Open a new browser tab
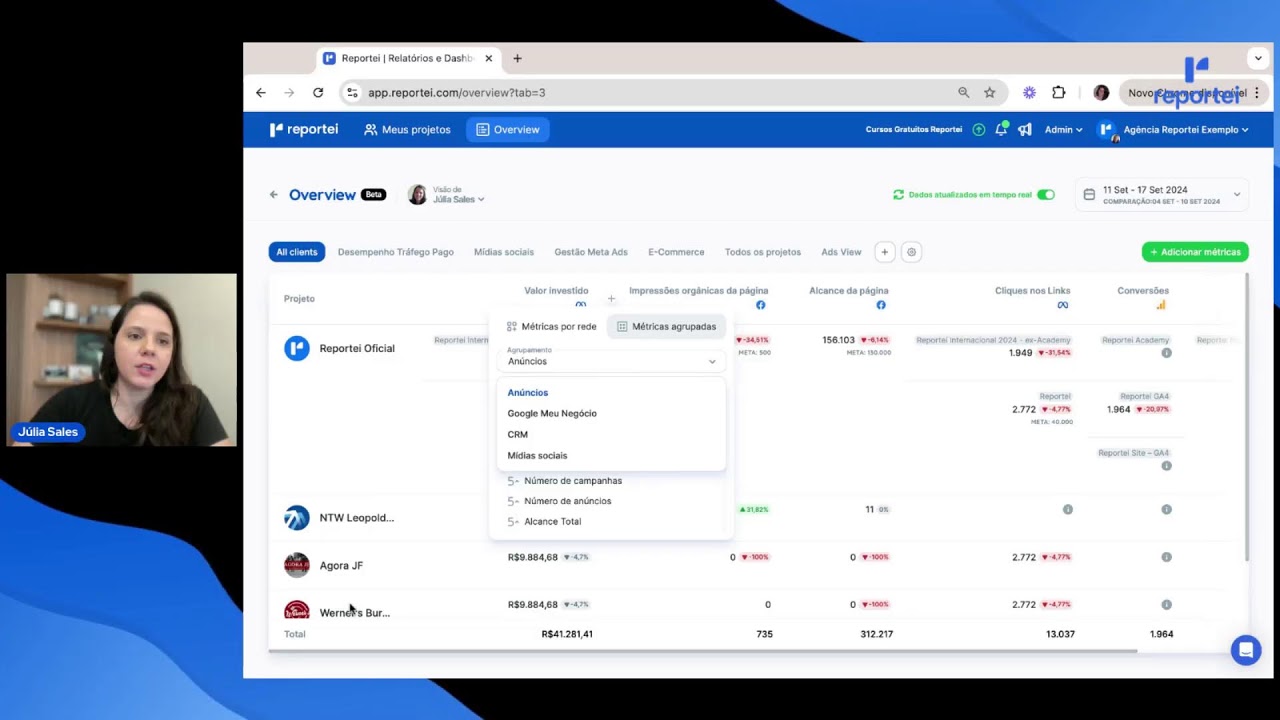This screenshot has width=1280, height=720. coord(517,58)
